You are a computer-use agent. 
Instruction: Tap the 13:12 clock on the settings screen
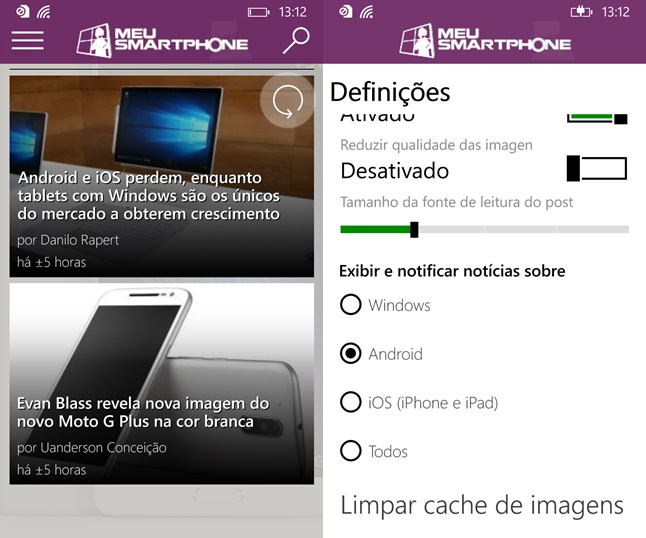click(x=616, y=12)
